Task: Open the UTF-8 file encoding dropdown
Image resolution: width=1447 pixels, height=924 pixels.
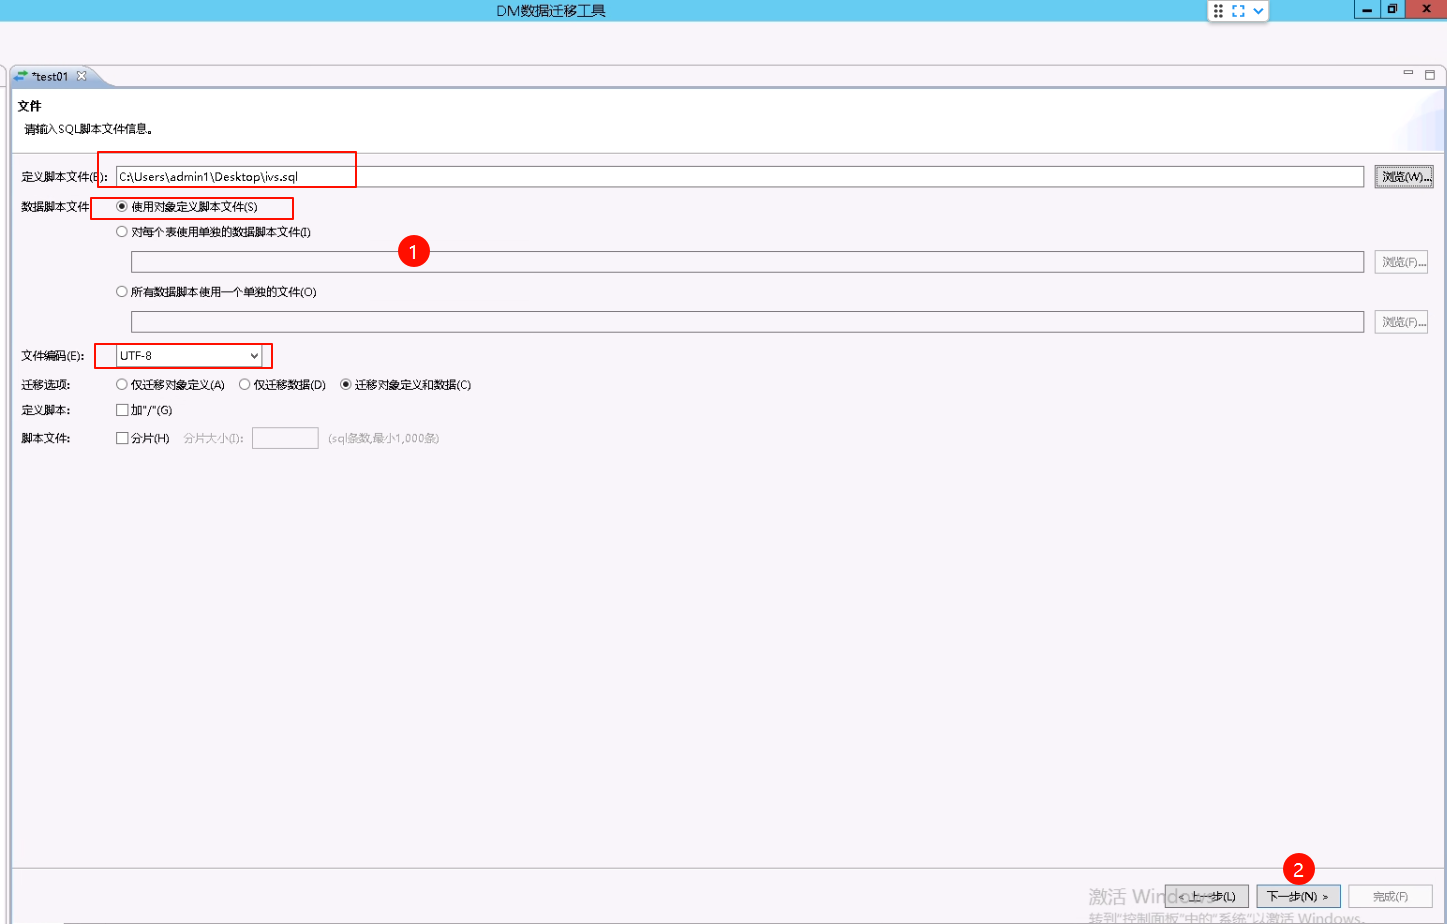Action: coord(189,356)
